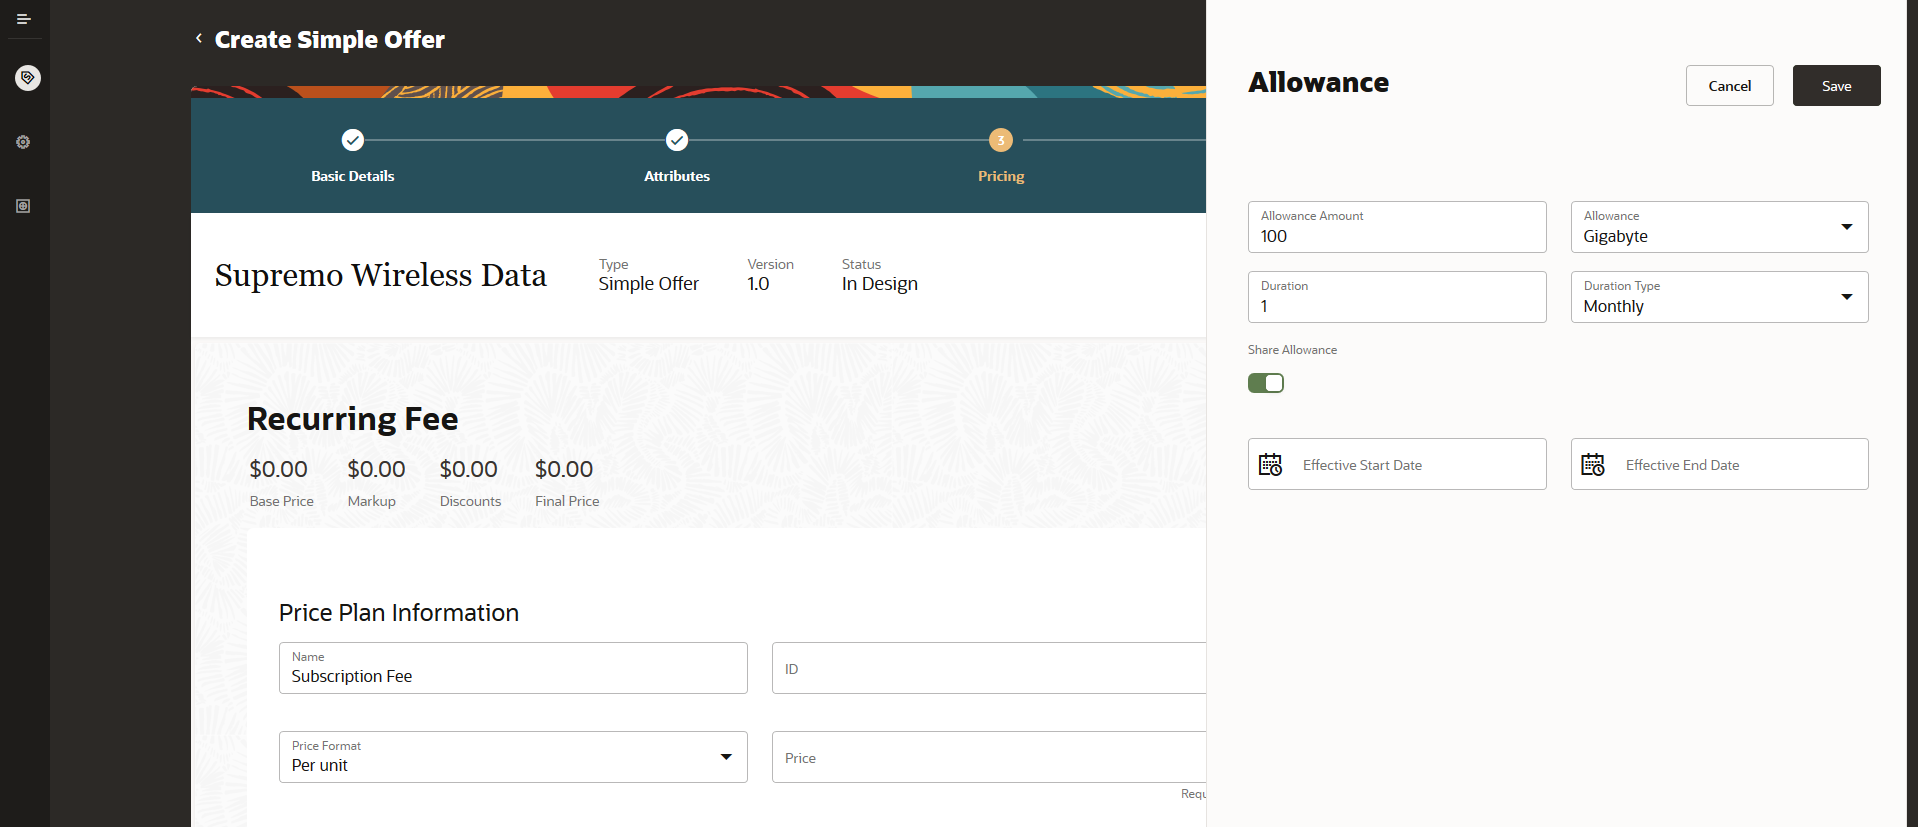Go to the Attributes step
This screenshot has width=1918, height=827.
[x=677, y=176]
